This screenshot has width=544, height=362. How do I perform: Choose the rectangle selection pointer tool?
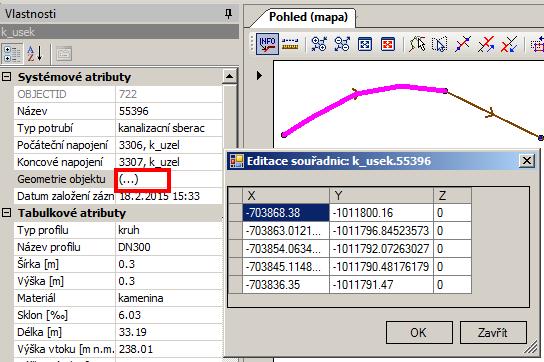440,44
